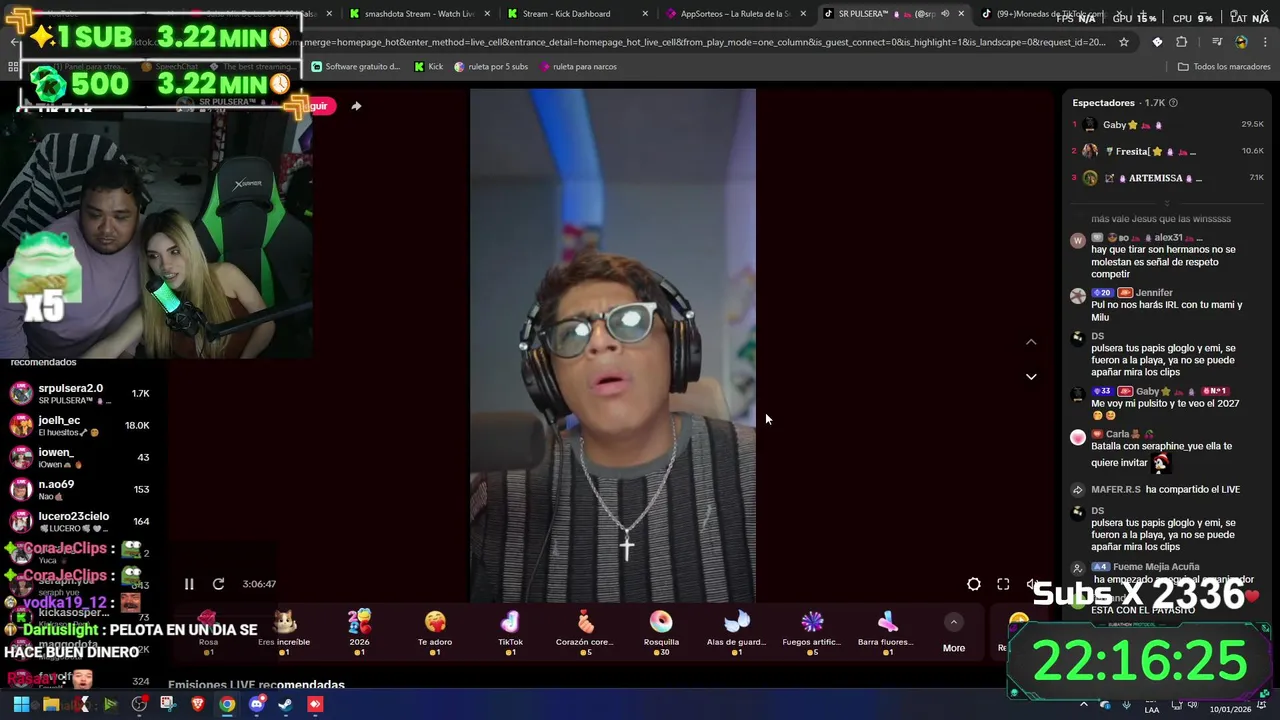Enter fullscreen mode on the player
Viewport: 1280px width, 720px height.
click(x=1003, y=584)
